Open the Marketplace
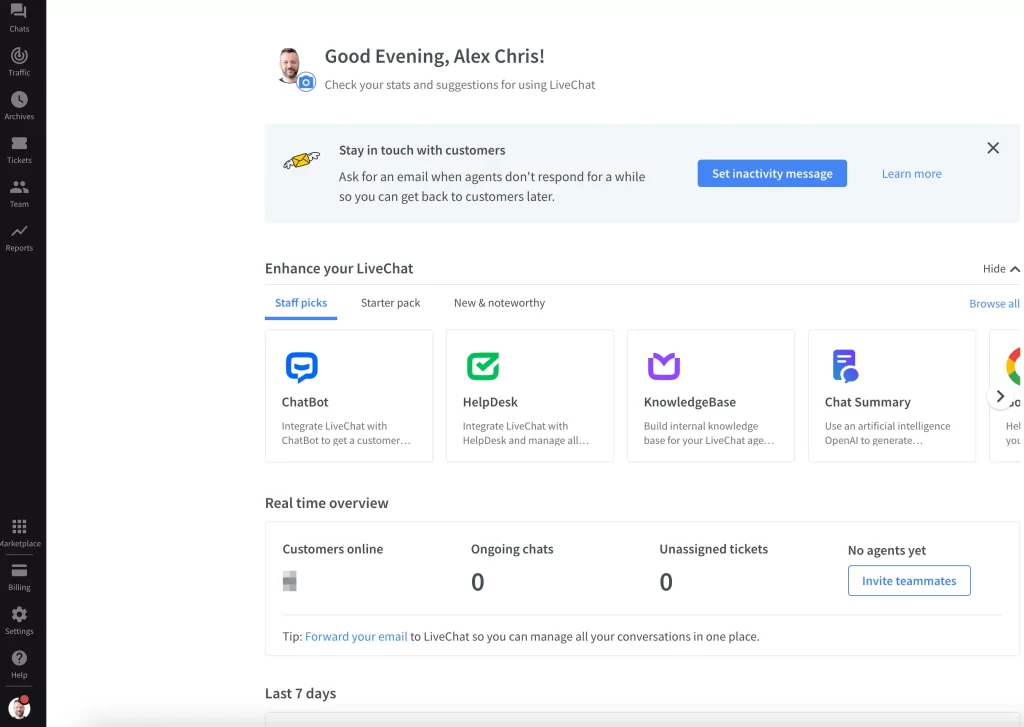Image resolution: width=1024 pixels, height=727 pixels. [x=19, y=527]
